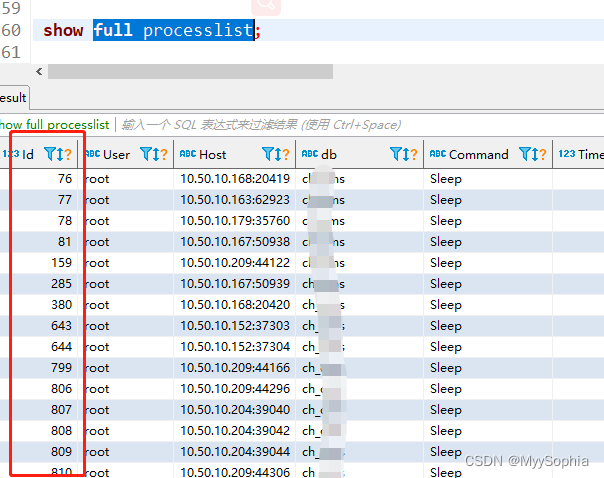604x478 pixels.
Task: Select the Id cell 799
Action: click(x=39, y=368)
